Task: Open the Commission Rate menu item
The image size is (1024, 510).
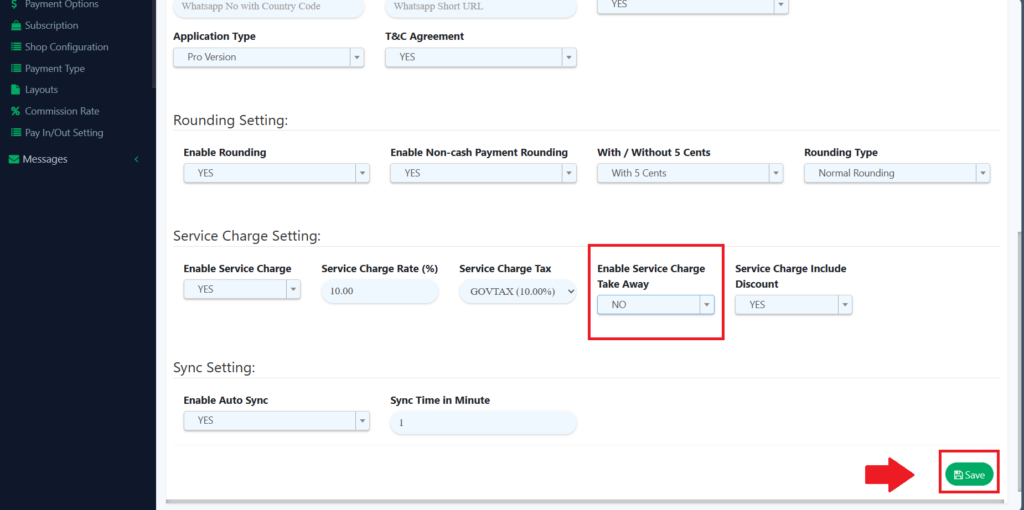Action: pyautogui.click(x=61, y=112)
